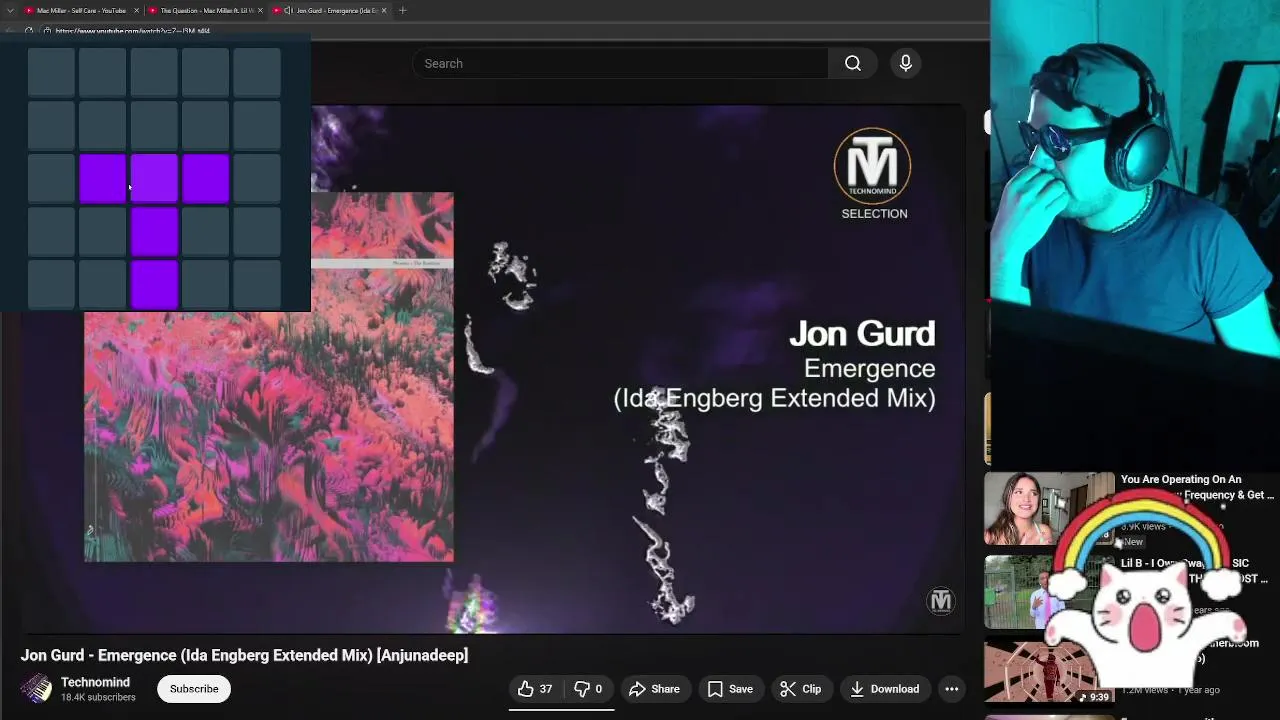Screen dimensions: 1280x720
Task: Close The Question - Mac Miller tab
Action: [x=261, y=10]
